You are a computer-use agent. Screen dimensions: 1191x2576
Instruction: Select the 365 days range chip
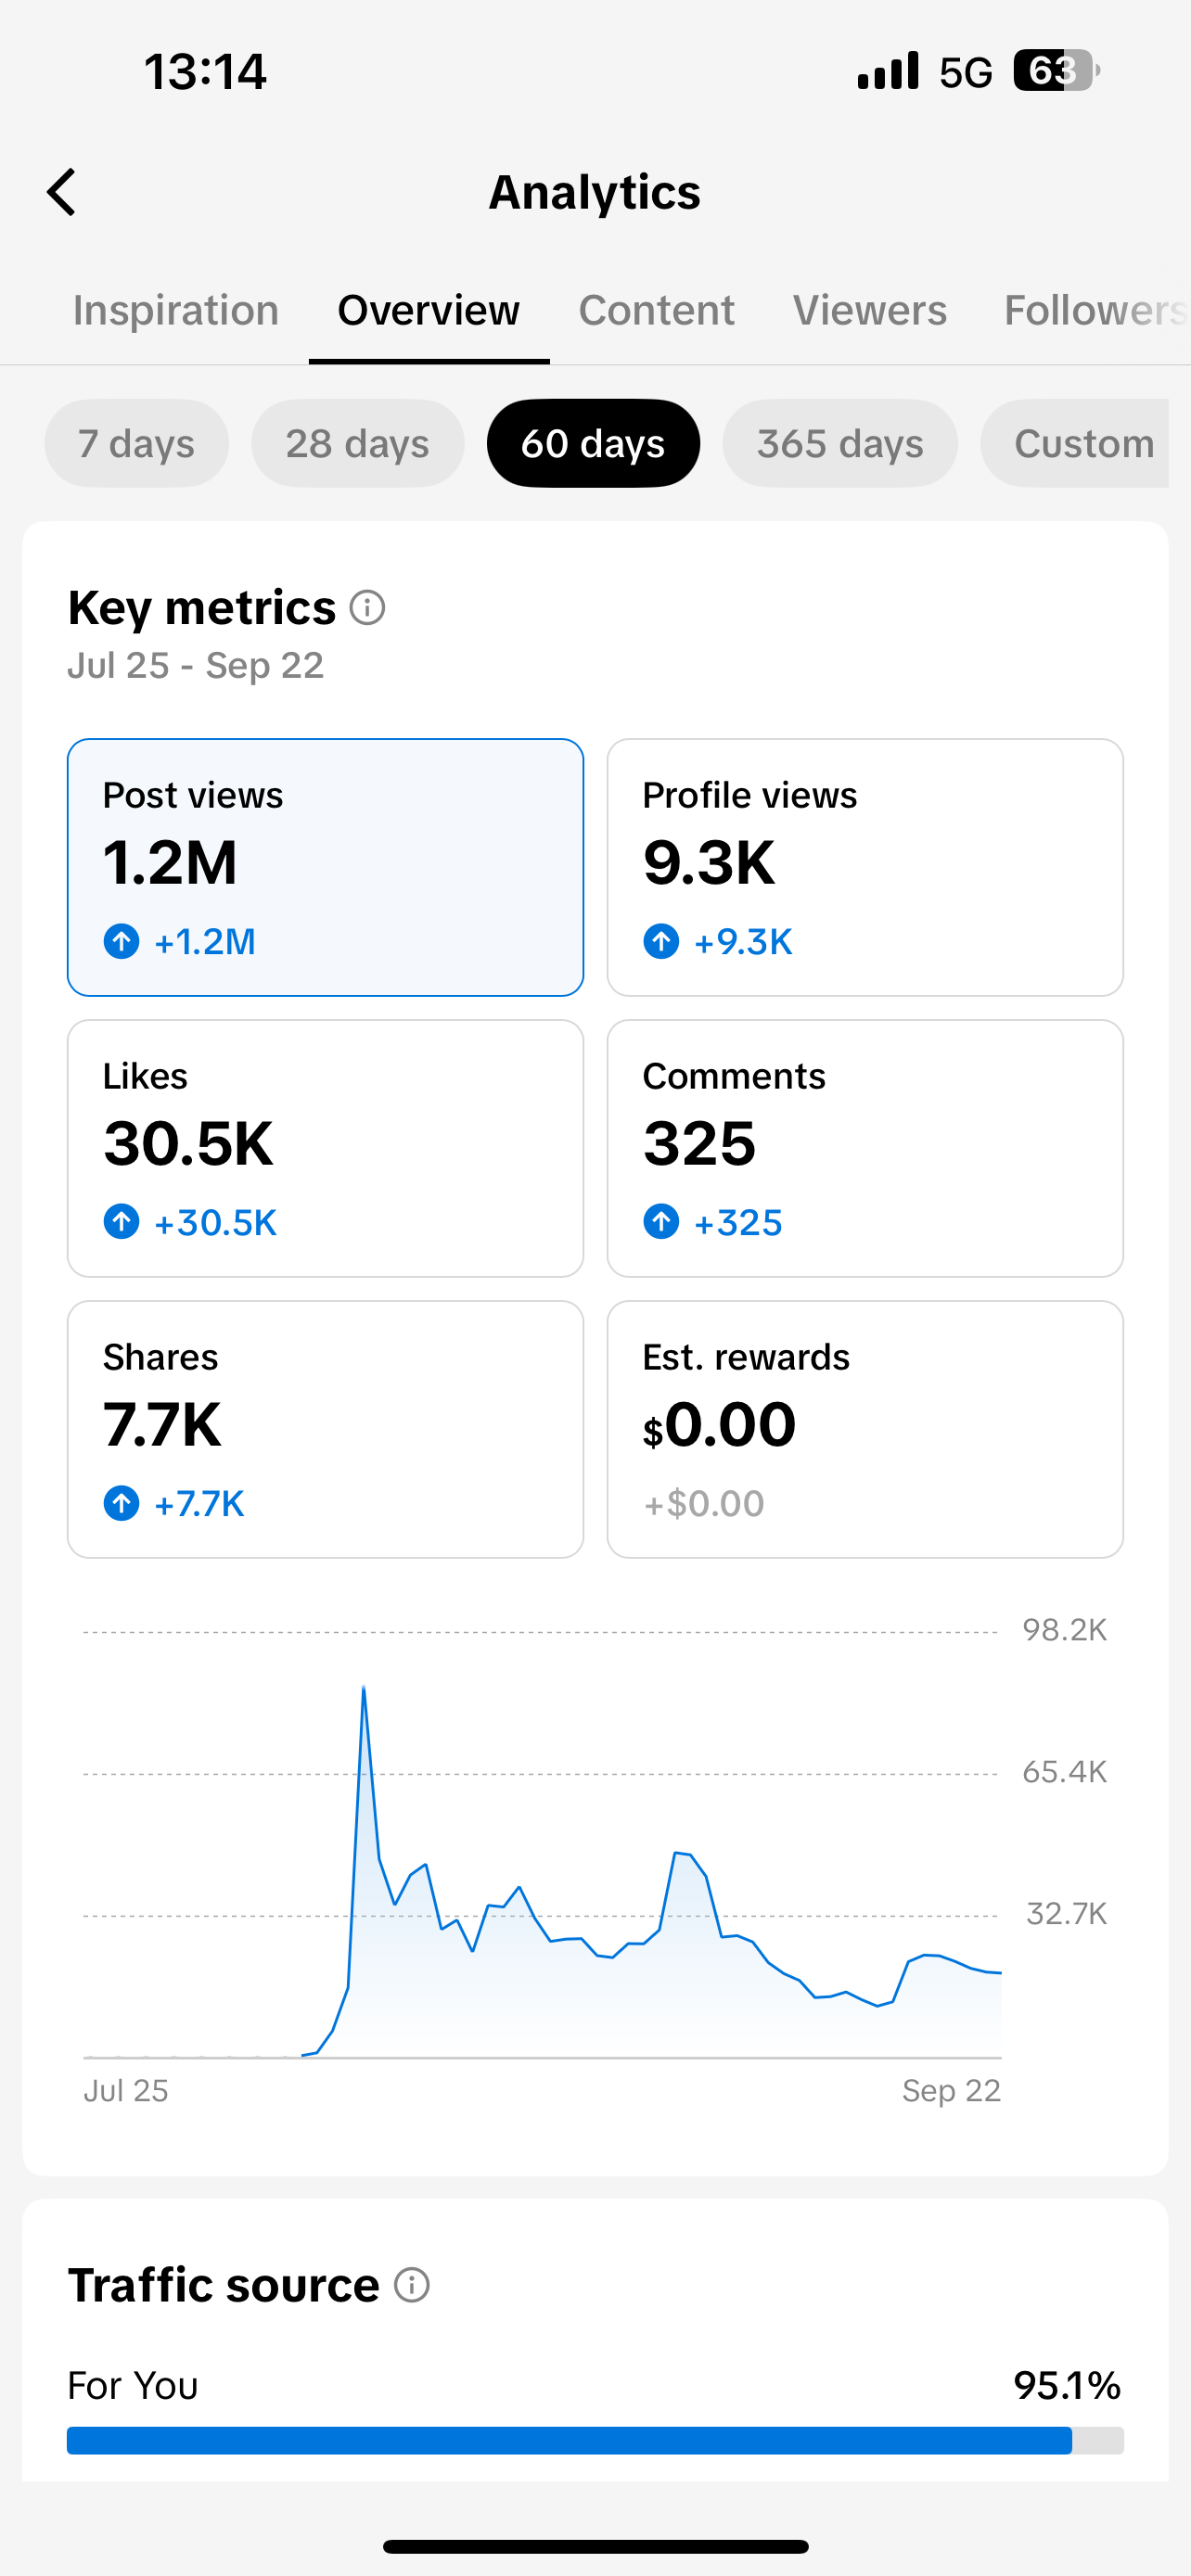pyautogui.click(x=840, y=443)
